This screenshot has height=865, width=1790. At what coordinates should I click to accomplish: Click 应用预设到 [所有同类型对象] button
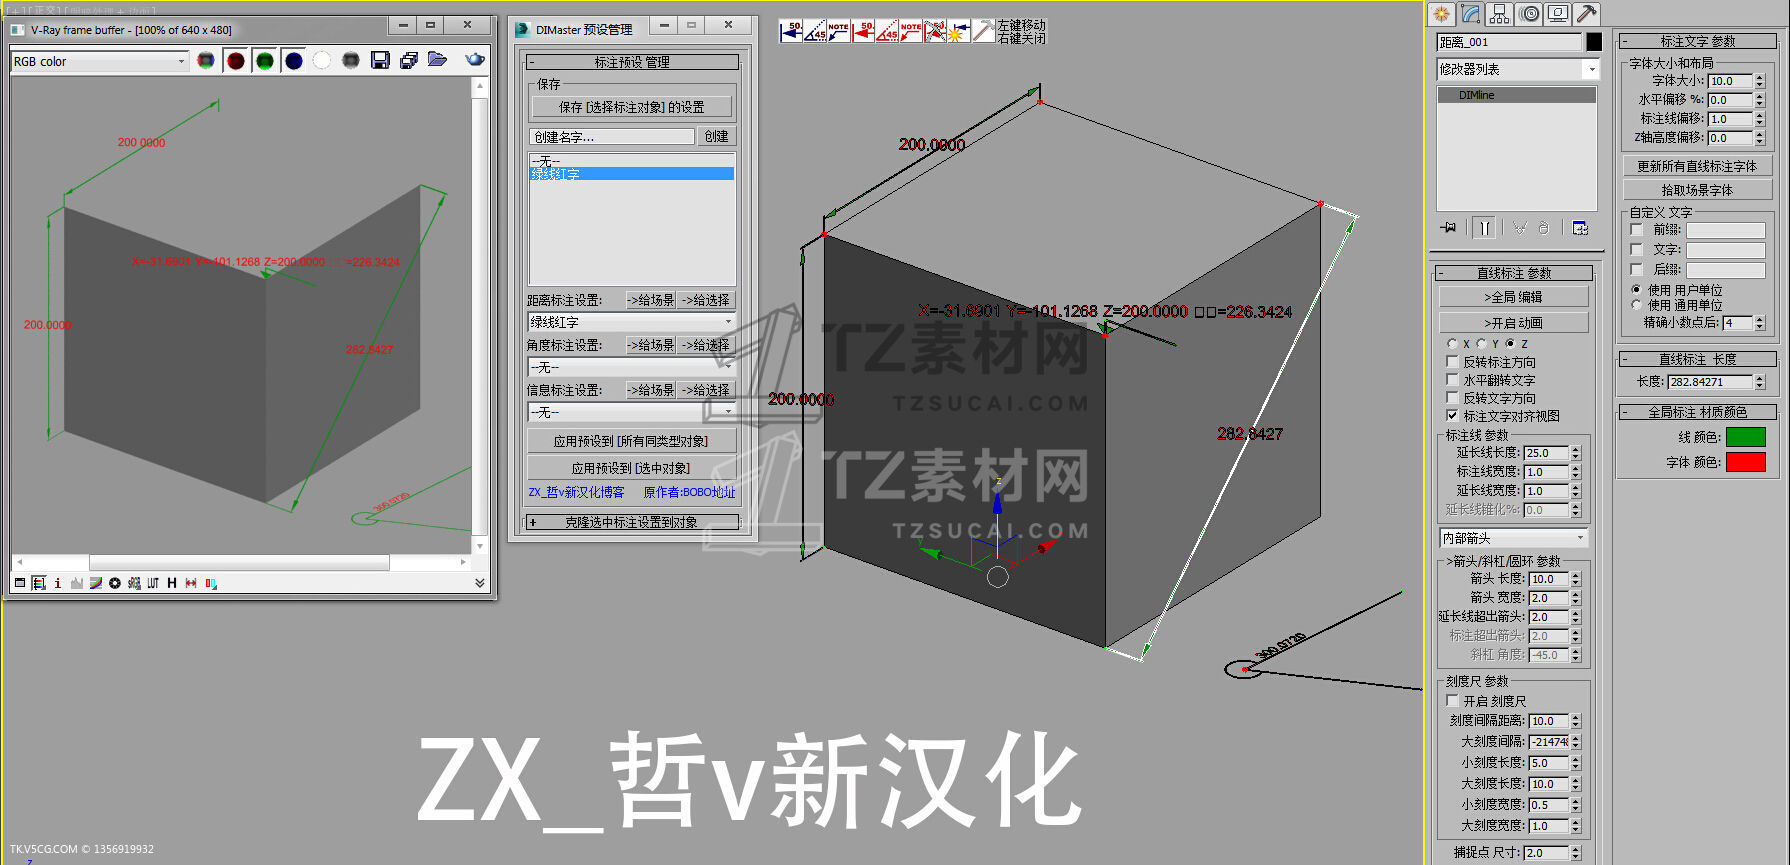[631, 441]
